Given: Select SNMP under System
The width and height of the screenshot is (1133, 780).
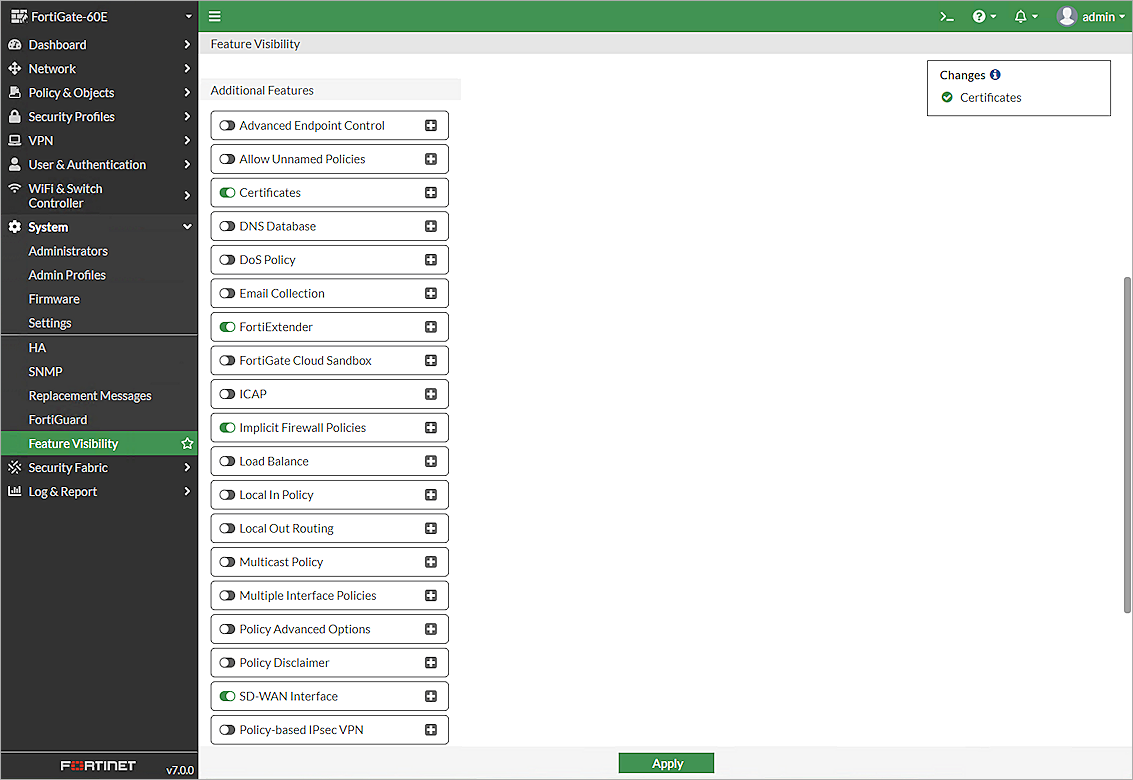Looking at the screenshot, I should [45, 371].
